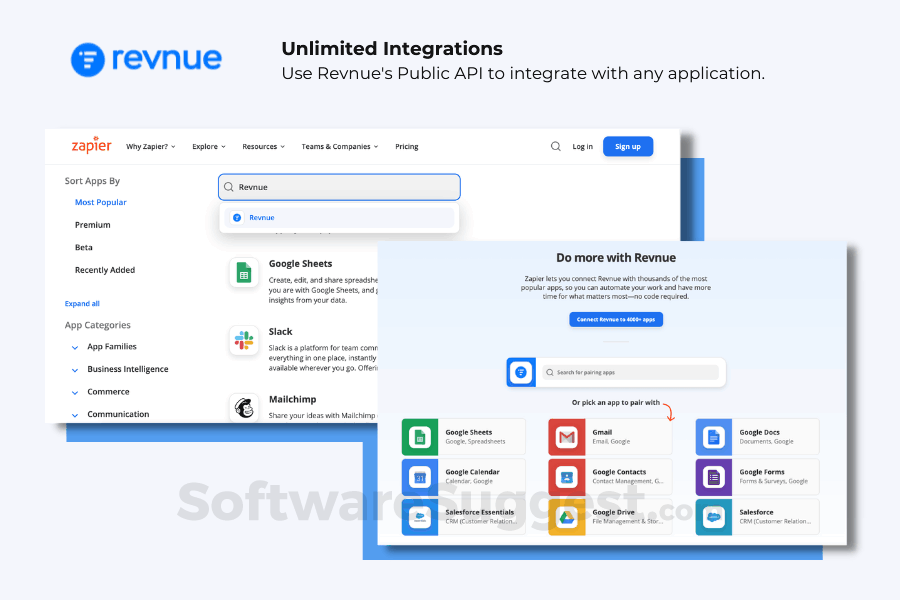Open the Why Zapier? dropdown menu
Screen dimensions: 900x600
point(151,146)
